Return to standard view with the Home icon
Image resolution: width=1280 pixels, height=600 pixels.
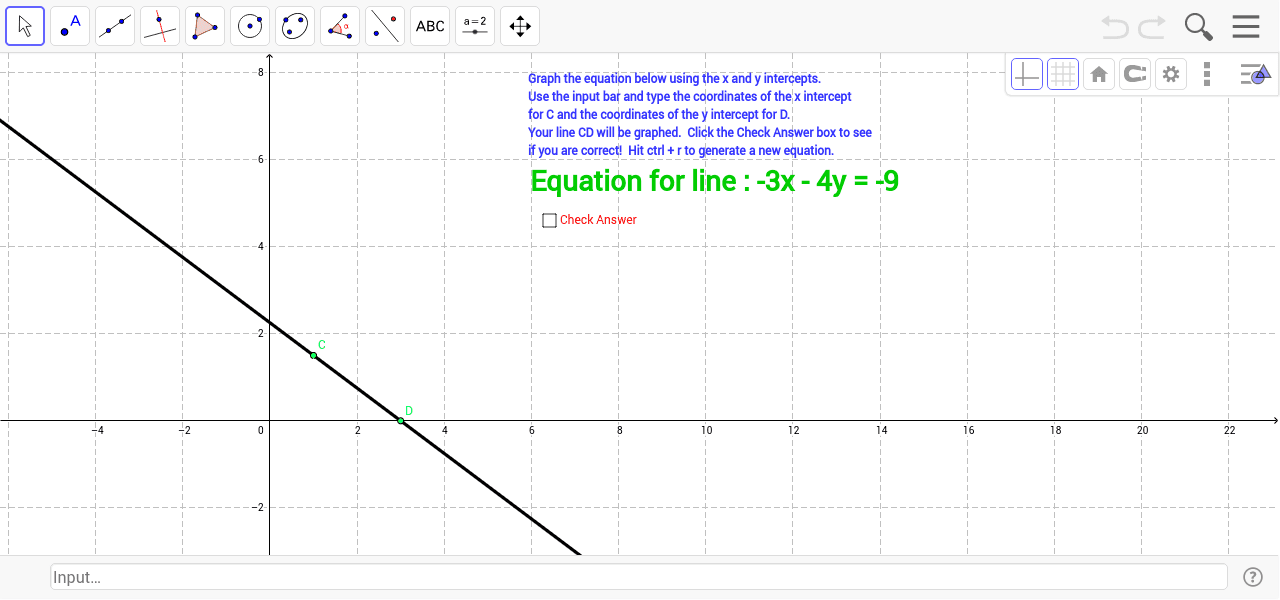[1098, 73]
